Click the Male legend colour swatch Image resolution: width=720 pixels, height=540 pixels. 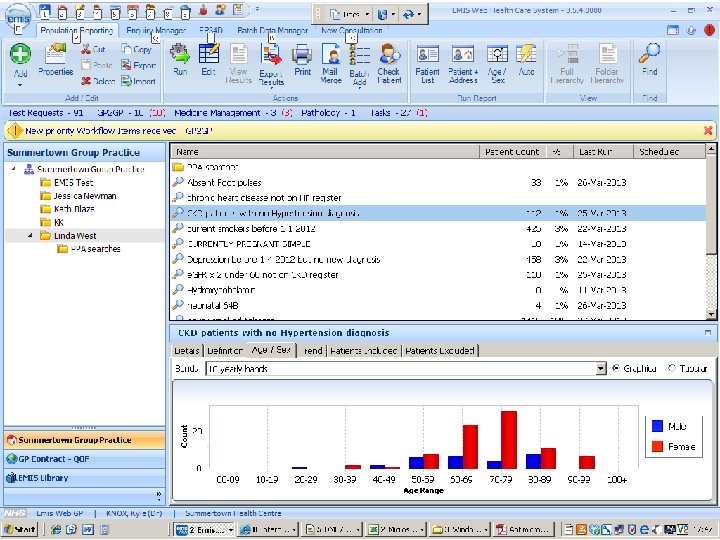(x=658, y=426)
